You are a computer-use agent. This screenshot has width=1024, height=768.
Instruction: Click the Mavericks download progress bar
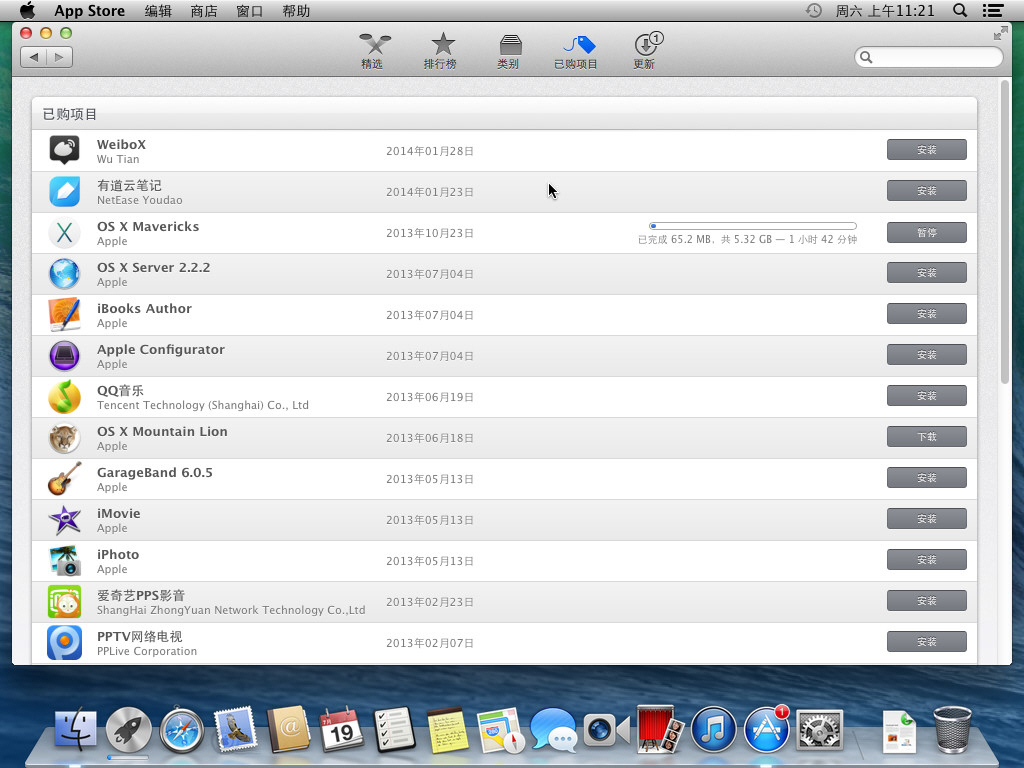pyautogui.click(x=753, y=226)
